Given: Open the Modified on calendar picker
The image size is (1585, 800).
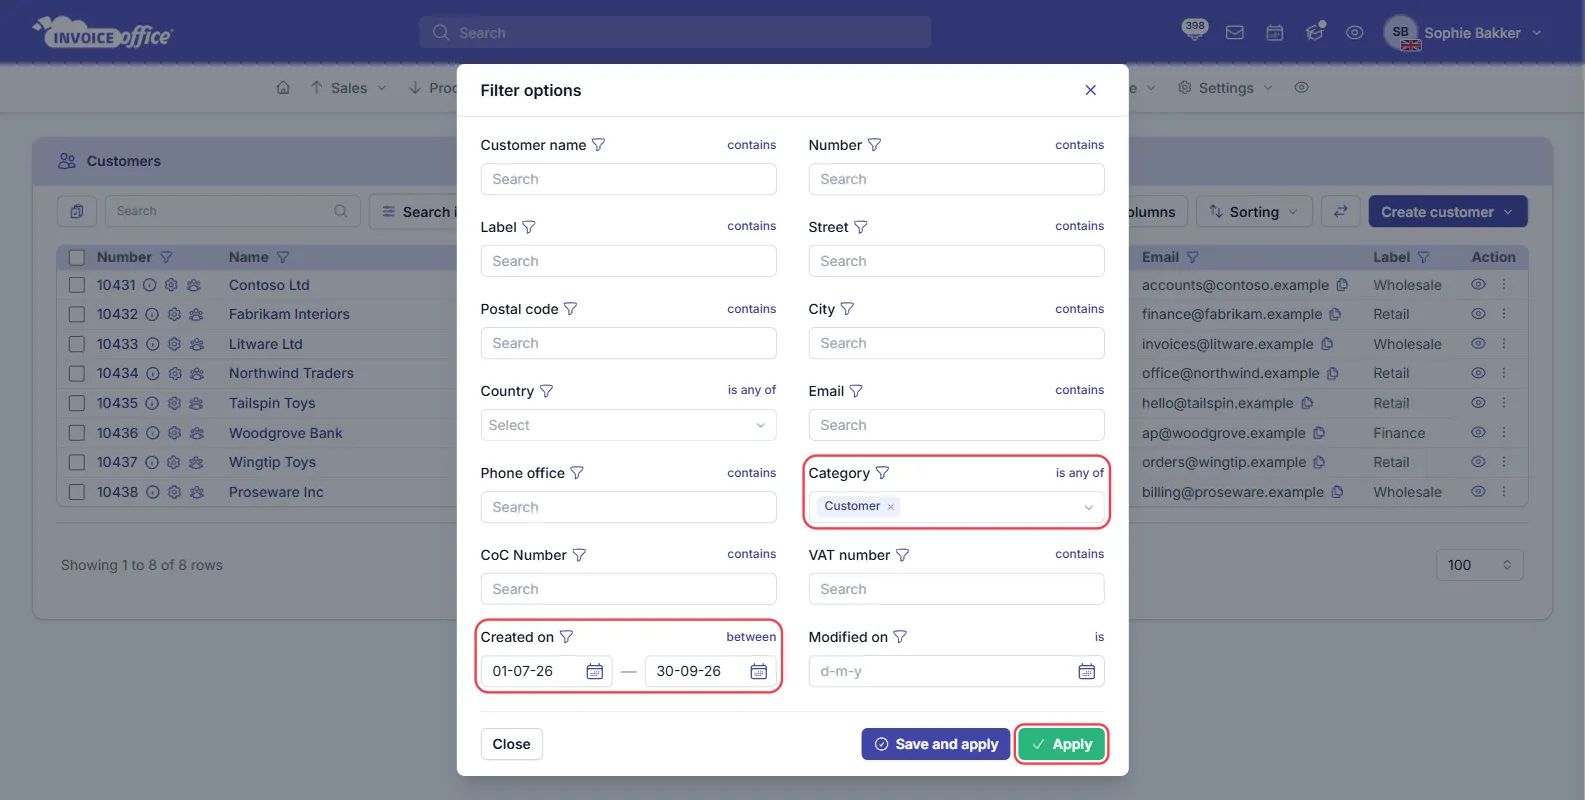Looking at the screenshot, I should 1087,671.
